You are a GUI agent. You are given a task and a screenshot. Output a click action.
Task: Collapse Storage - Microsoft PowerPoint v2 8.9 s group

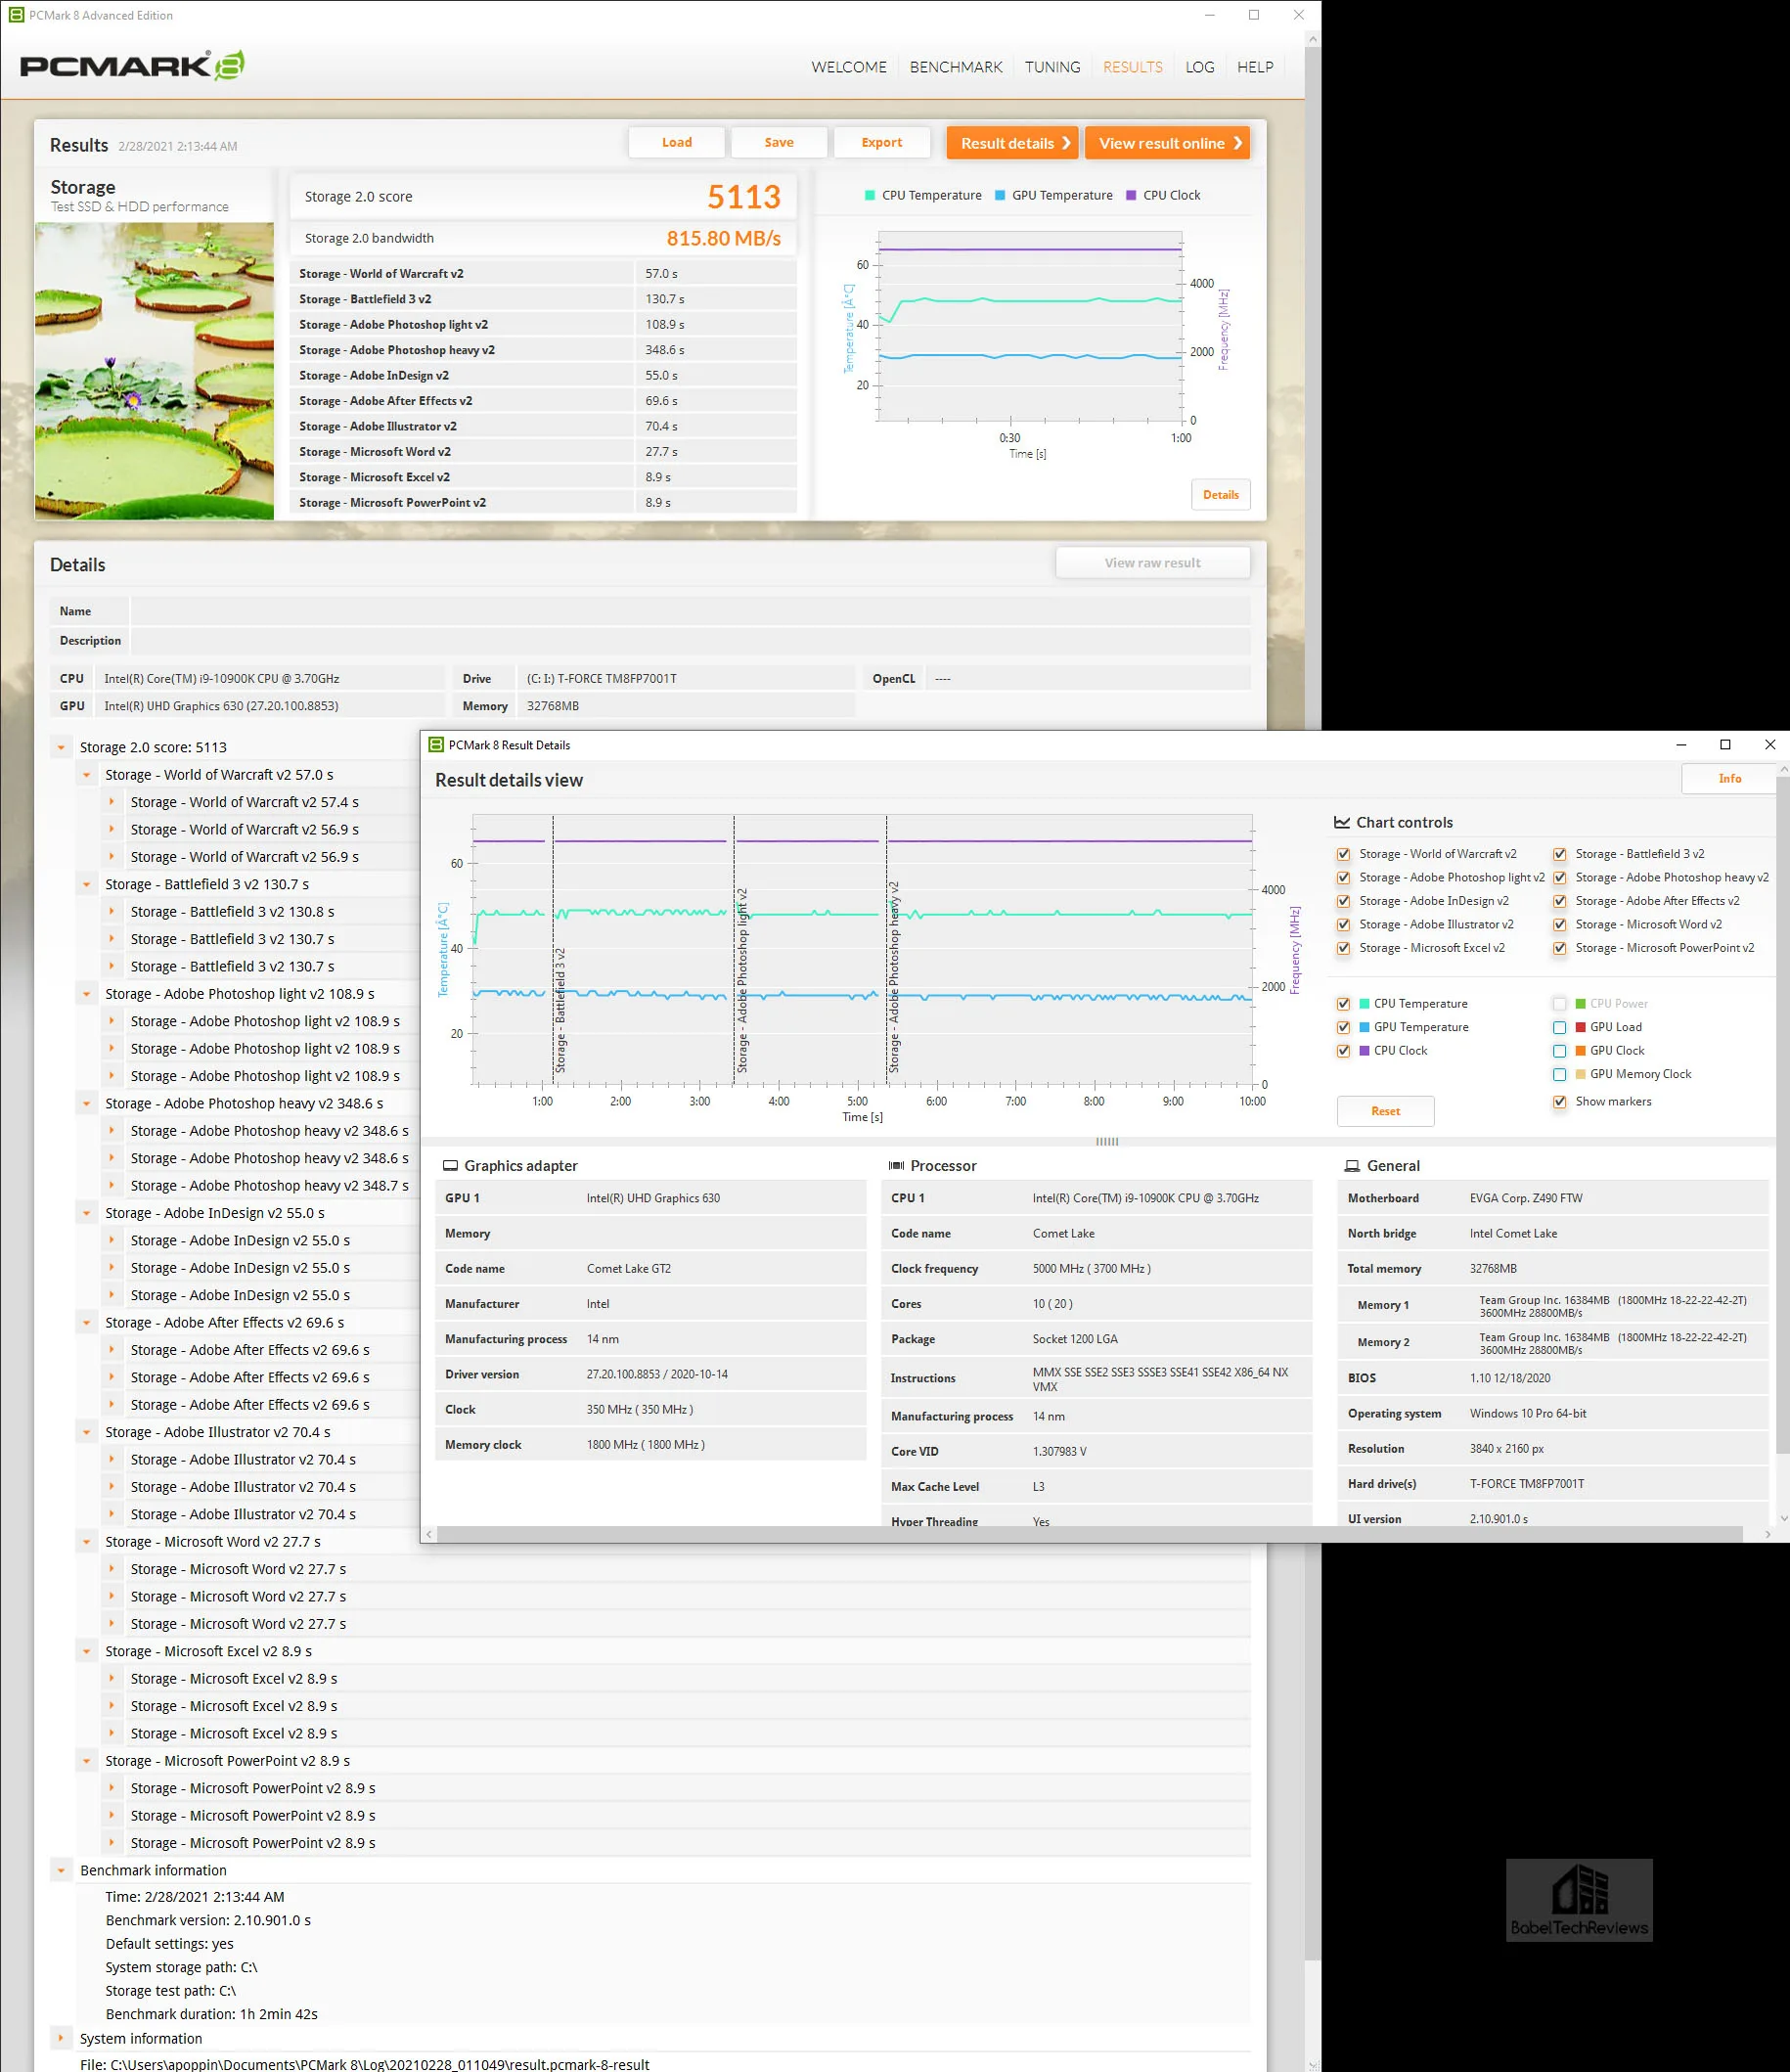point(87,1761)
